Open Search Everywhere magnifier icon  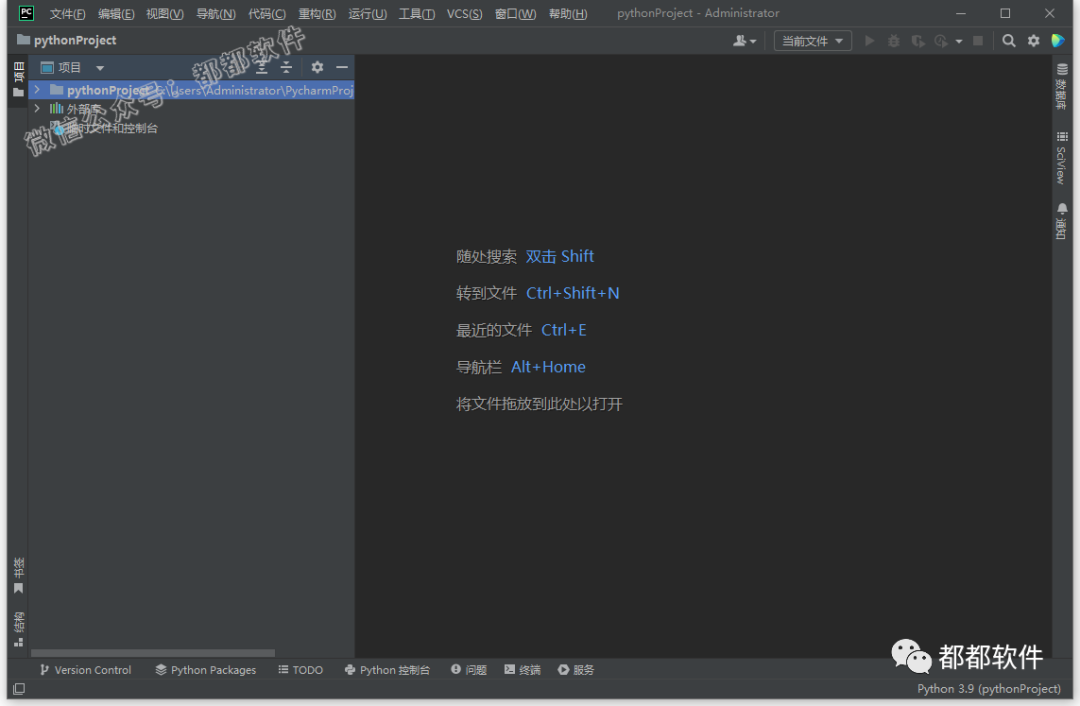coord(1008,41)
